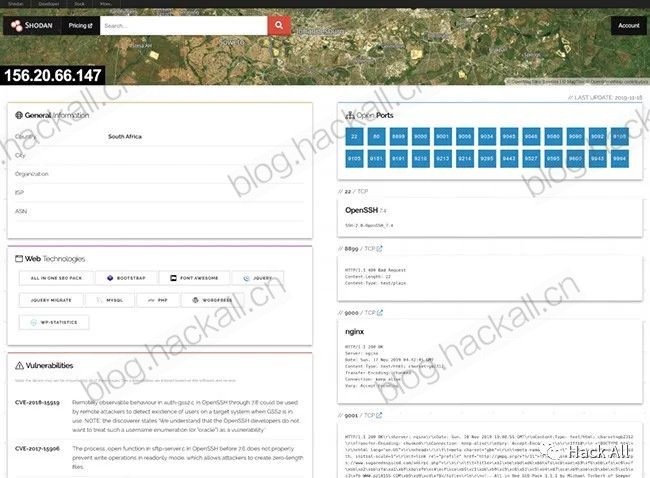Click the Last Update date text
Viewport: 650px width, 478px height.
605,97
